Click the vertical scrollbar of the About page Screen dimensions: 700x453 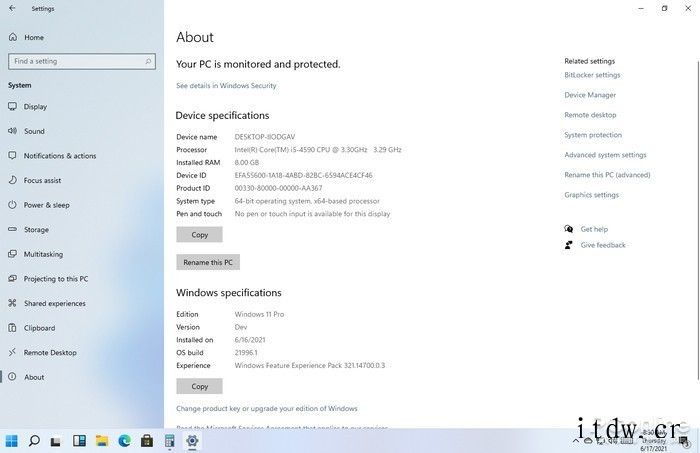pyautogui.click(x=697, y=221)
